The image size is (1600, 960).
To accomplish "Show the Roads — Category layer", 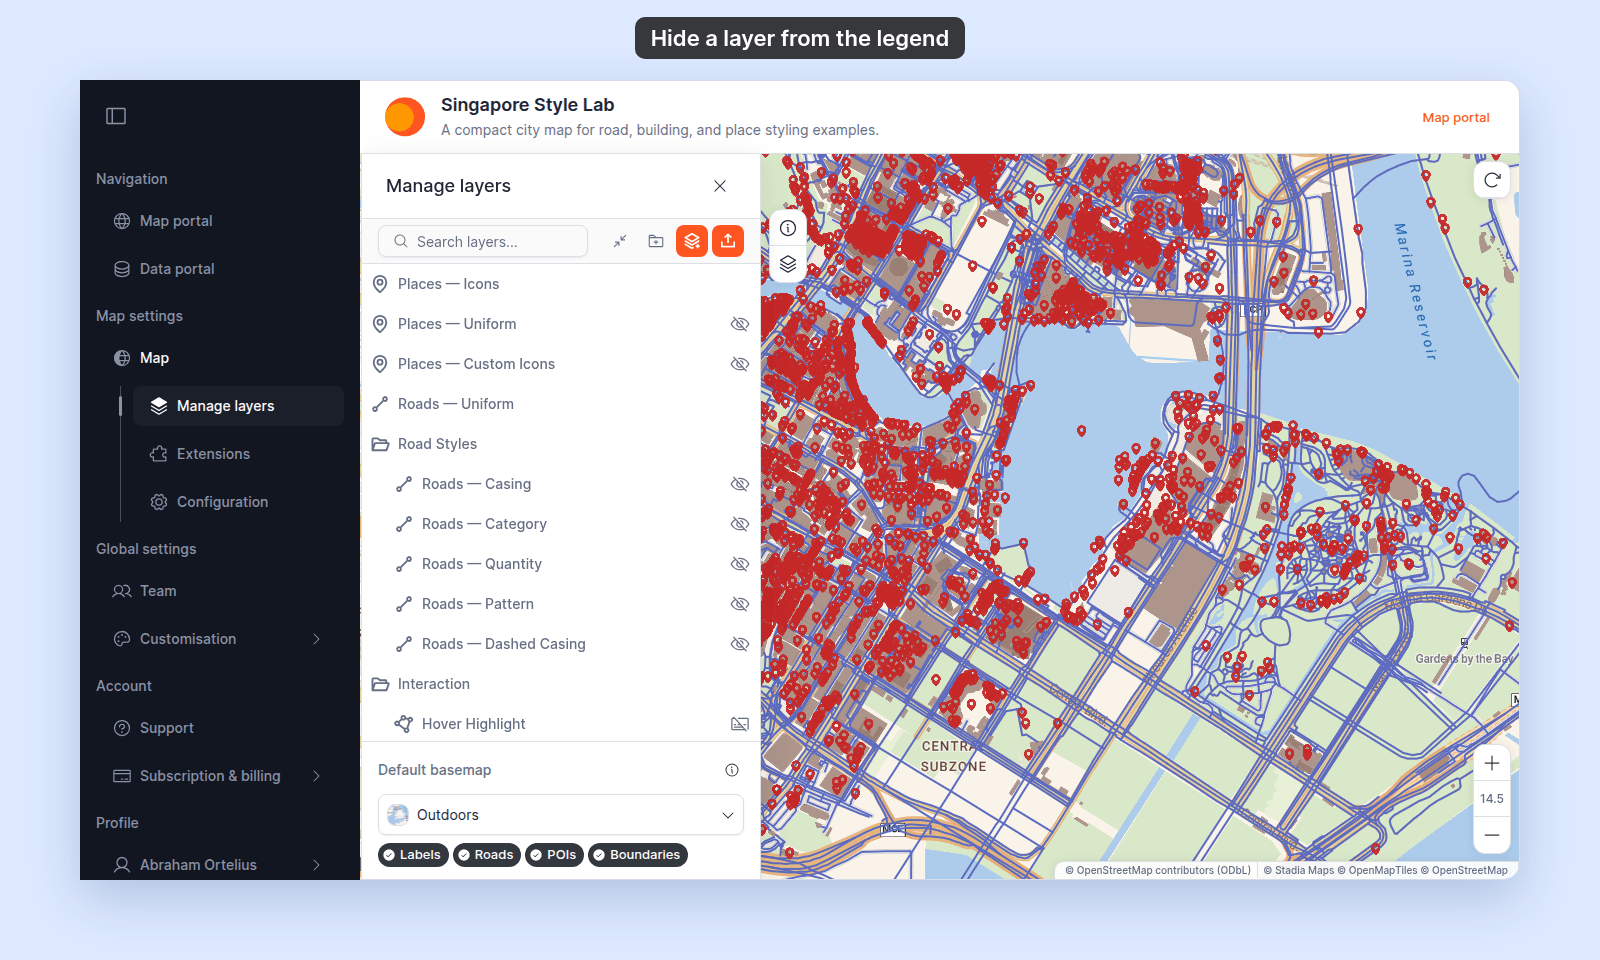I will (x=740, y=524).
